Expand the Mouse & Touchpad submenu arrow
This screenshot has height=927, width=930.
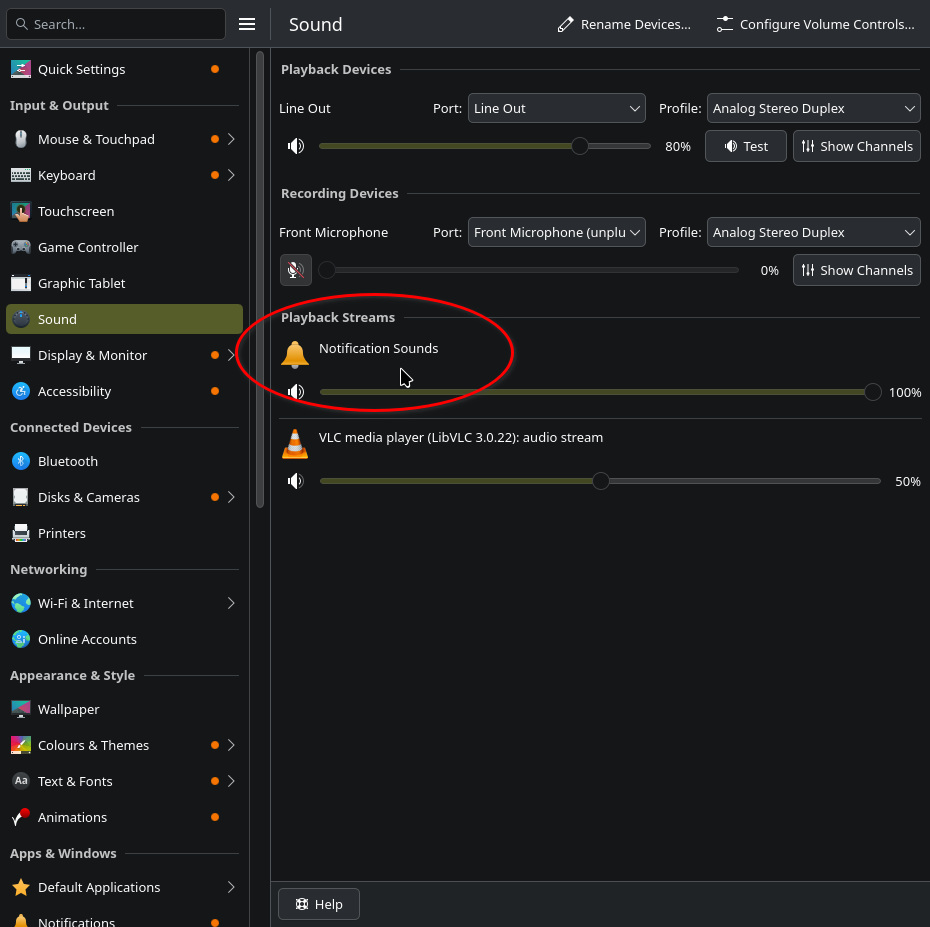pyautogui.click(x=231, y=139)
